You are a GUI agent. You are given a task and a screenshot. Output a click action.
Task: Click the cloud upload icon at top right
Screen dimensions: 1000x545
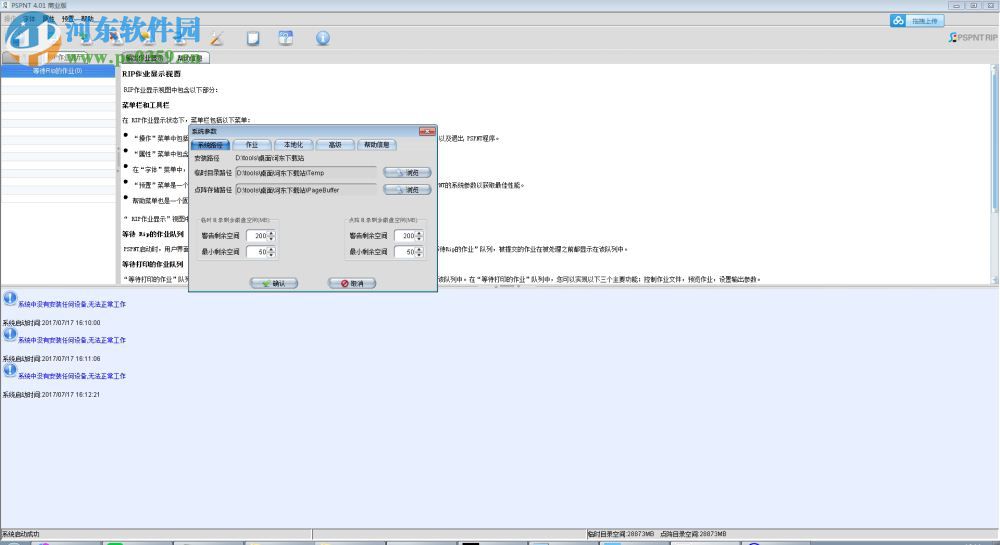pyautogui.click(x=898, y=20)
